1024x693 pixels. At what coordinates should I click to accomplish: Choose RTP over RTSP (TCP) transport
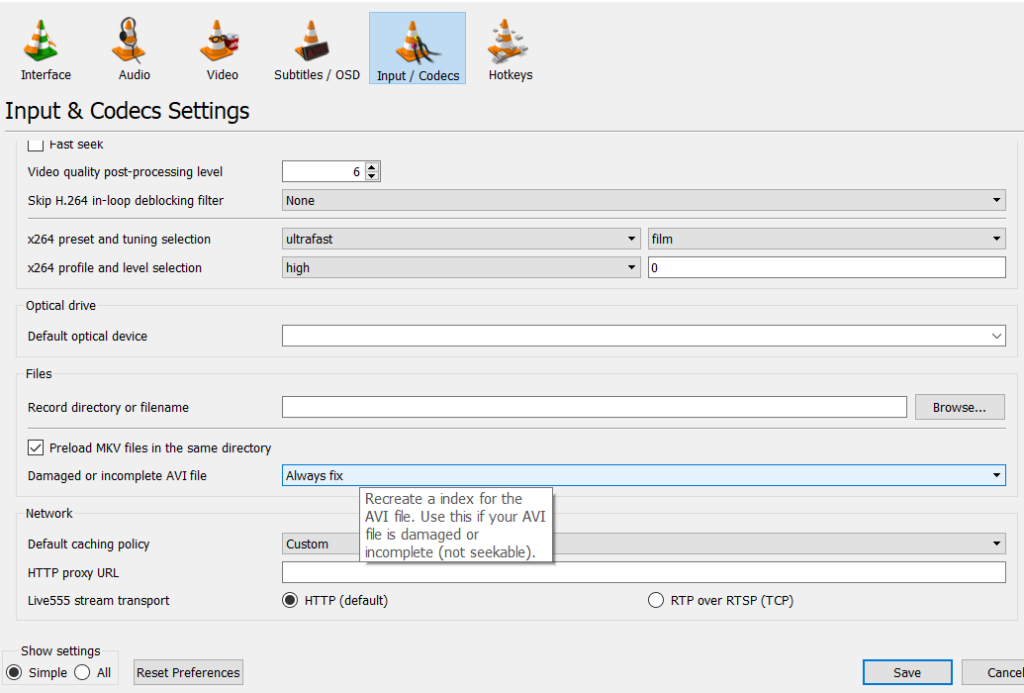pyautogui.click(x=656, y=600)
